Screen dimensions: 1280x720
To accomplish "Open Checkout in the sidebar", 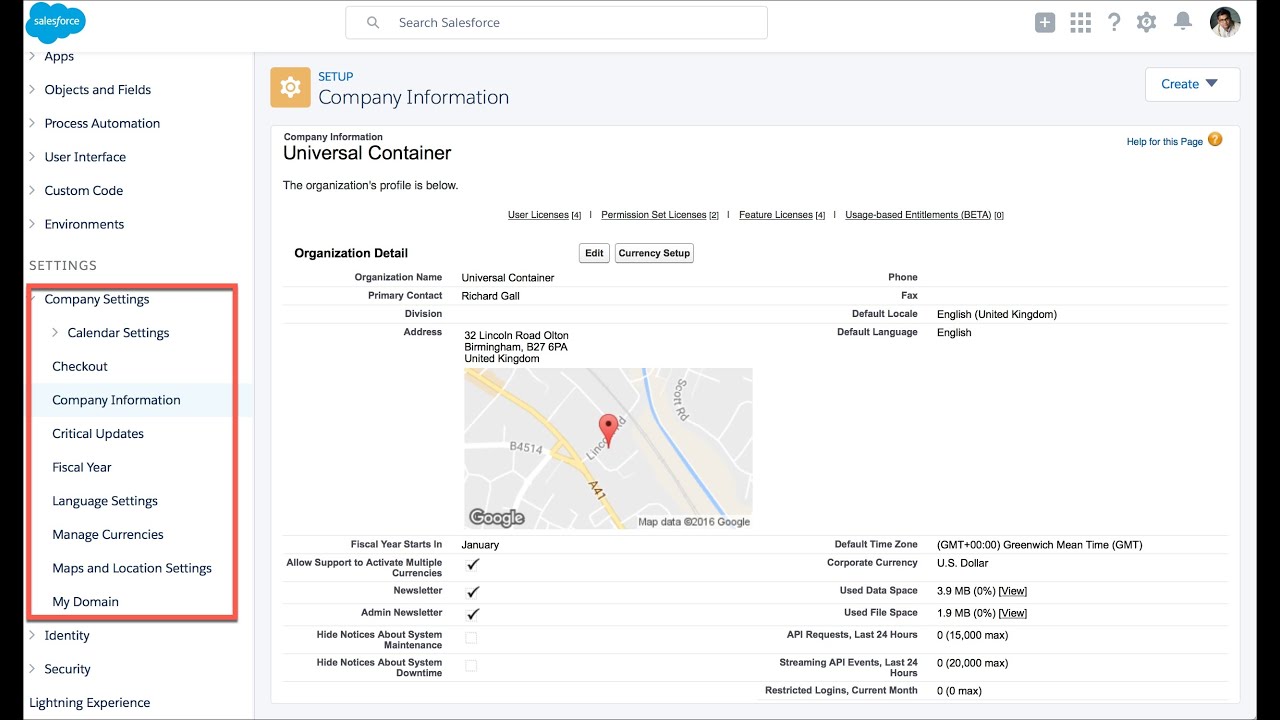I will [x=80, y=366].
